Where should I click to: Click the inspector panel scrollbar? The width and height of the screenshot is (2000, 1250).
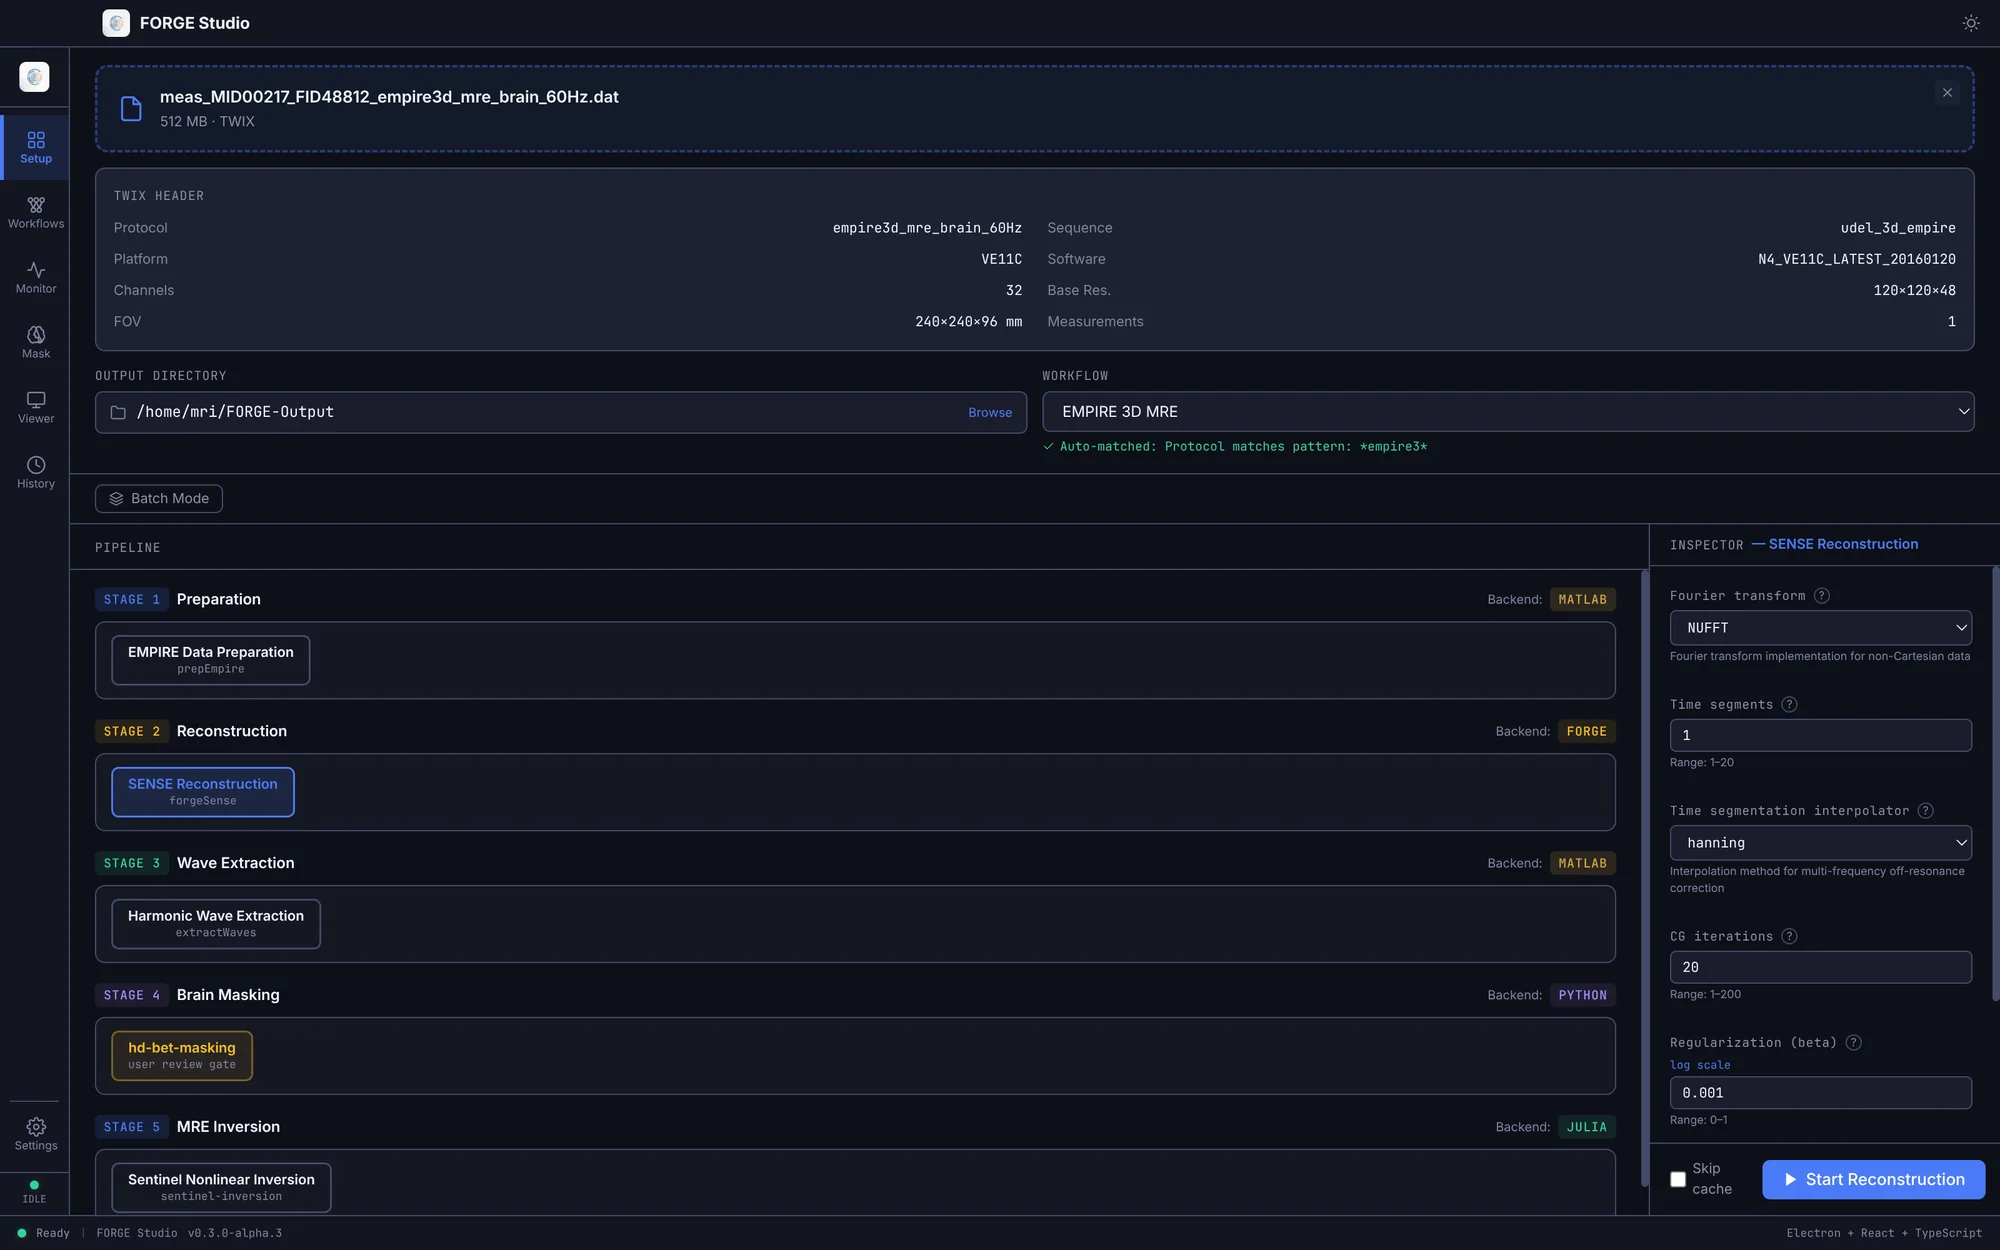[x=1995, y=784]
